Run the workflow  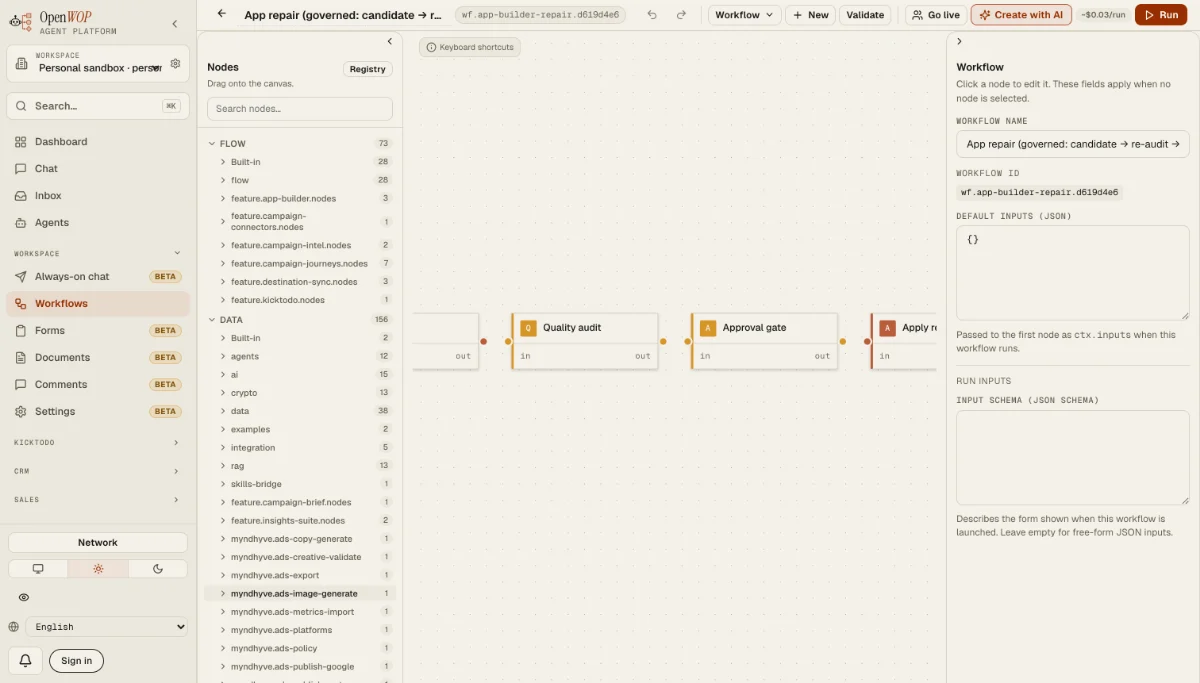pos(1160,15)
